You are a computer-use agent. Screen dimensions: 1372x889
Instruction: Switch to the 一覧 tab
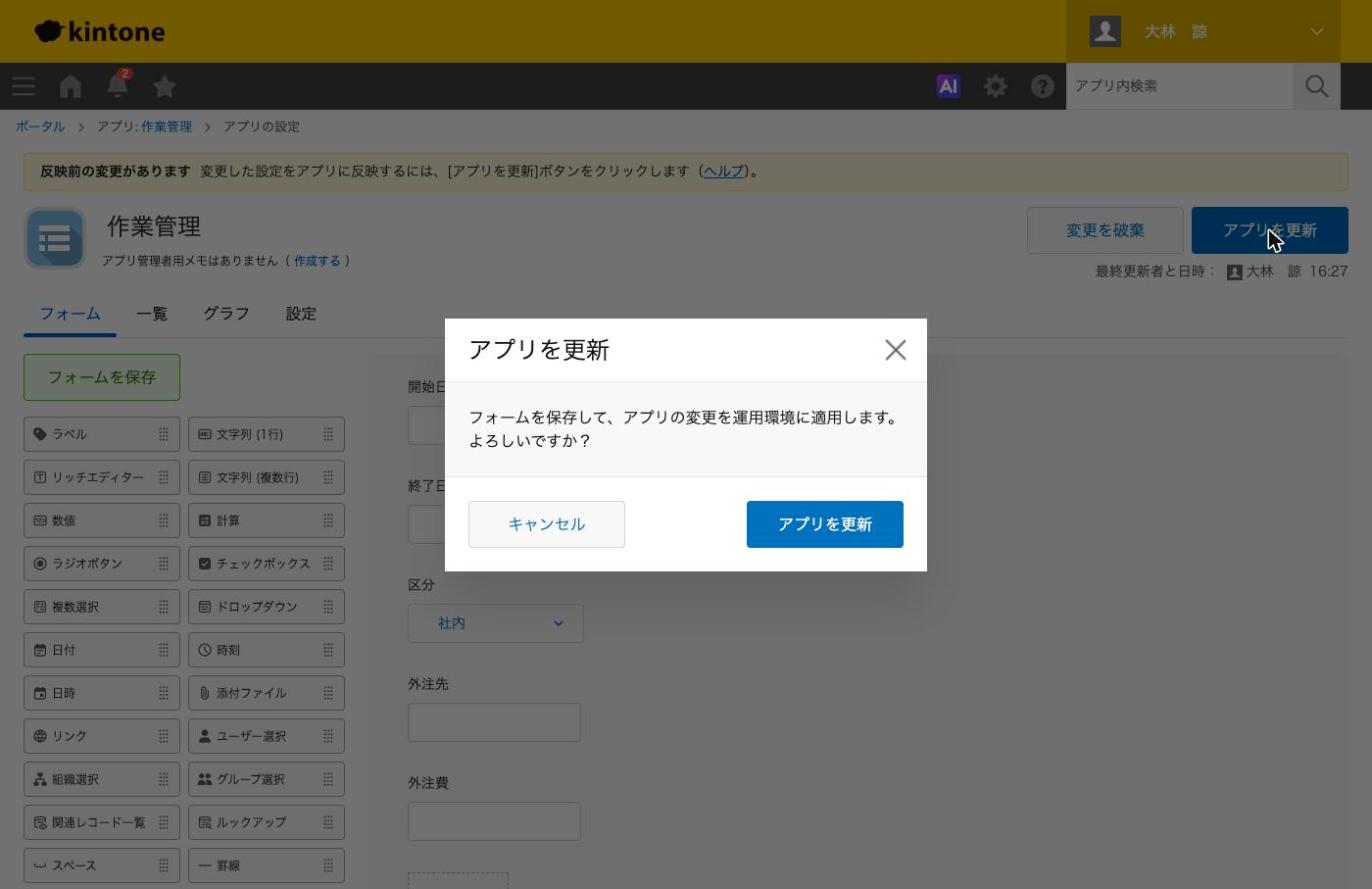click(152, 314)
